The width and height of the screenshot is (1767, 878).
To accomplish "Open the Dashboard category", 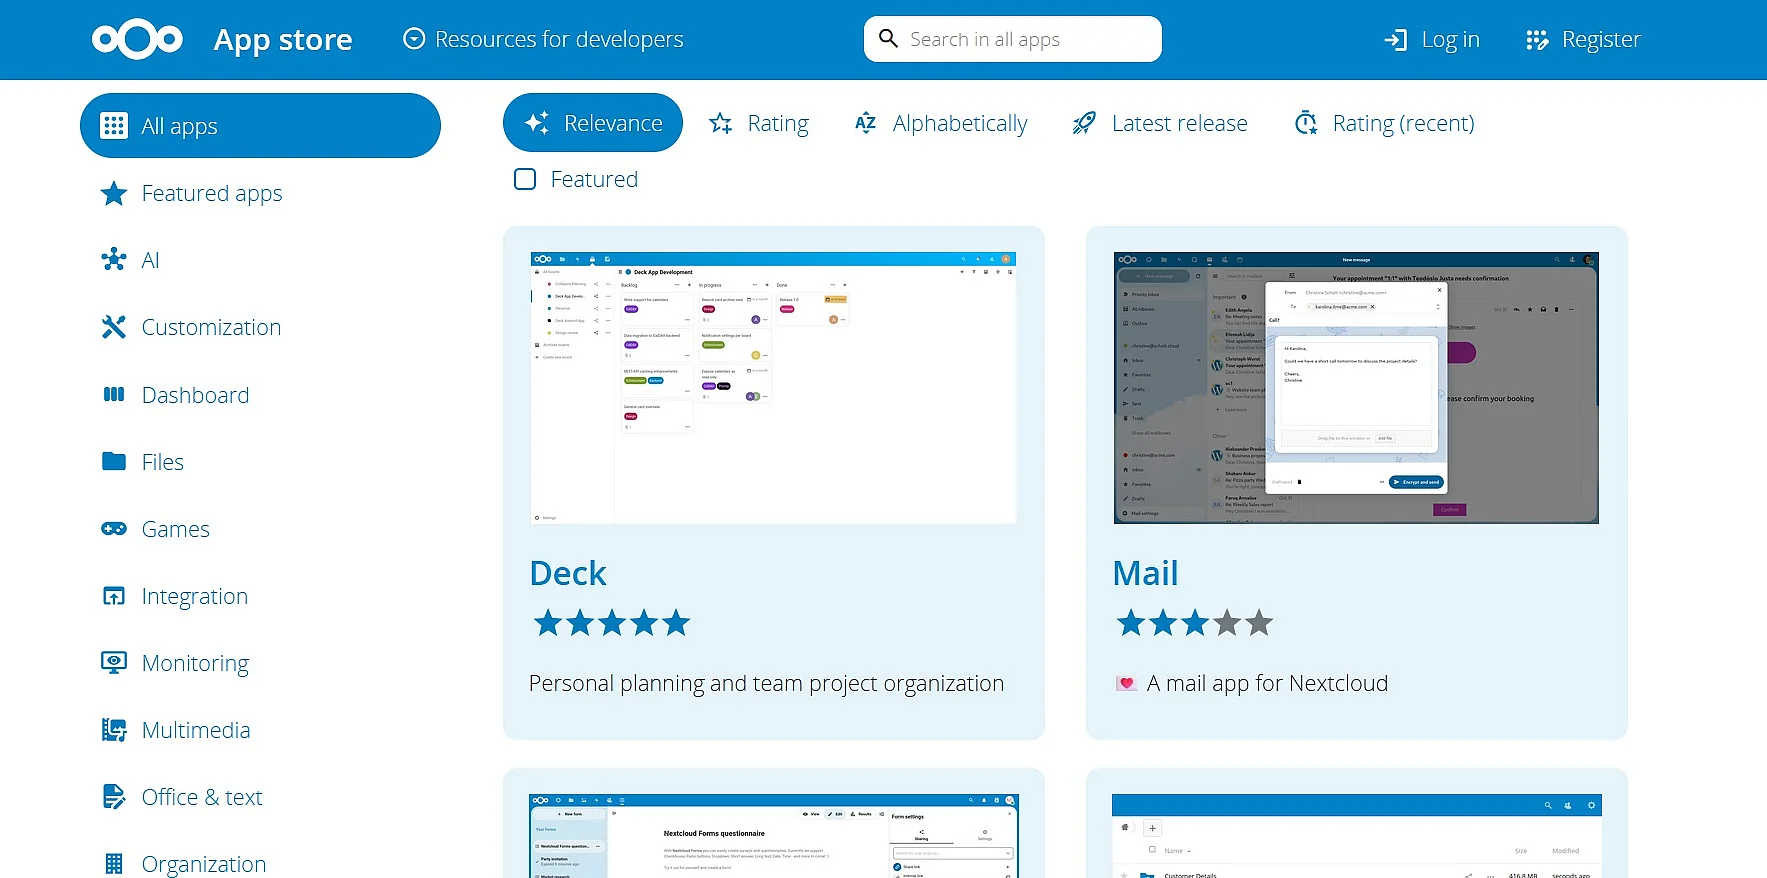I will point(195,394).
